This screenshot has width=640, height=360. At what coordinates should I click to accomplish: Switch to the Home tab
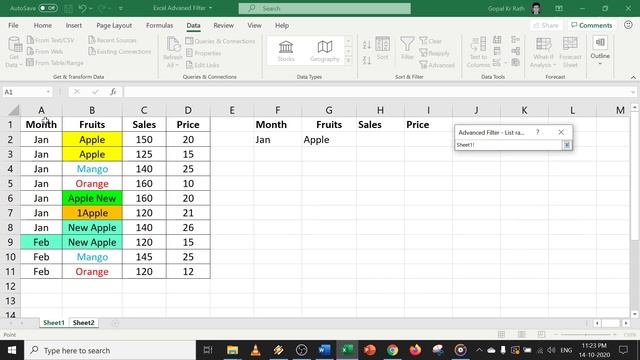[x=42, y=25]
